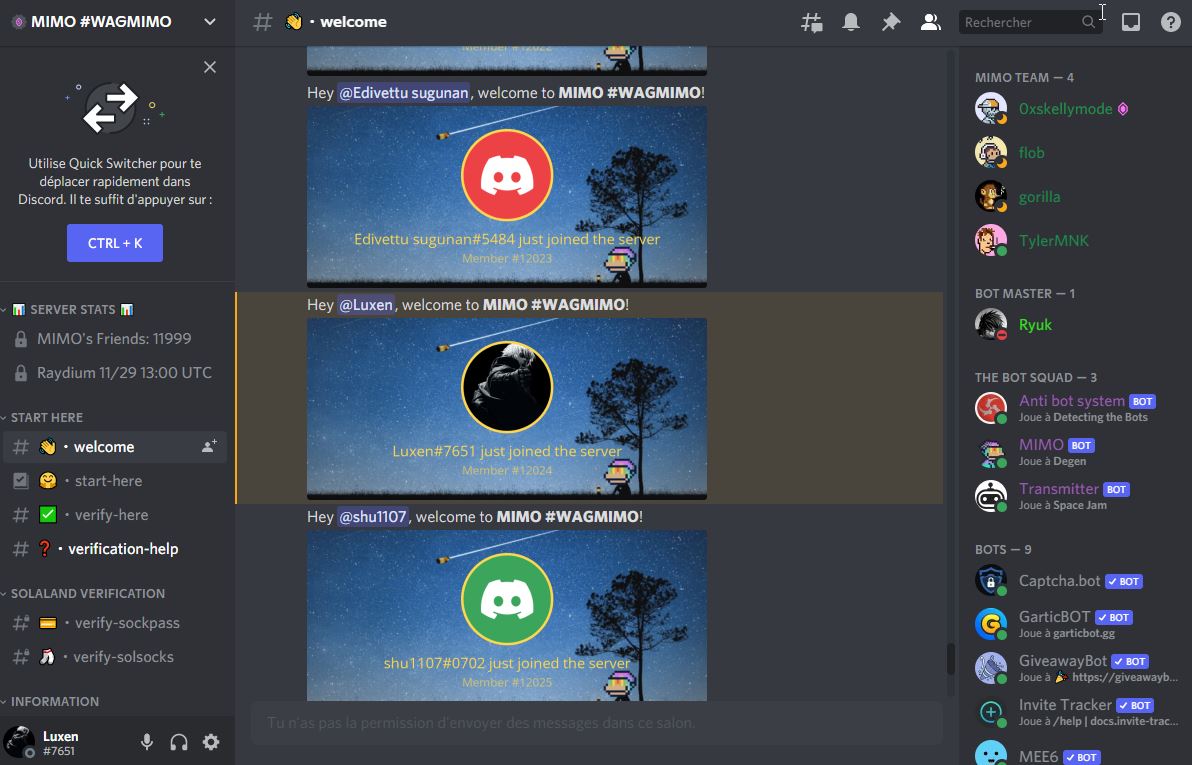Image resolution: width=1192 pixels, height=765 pixels.
Task: Click the @Luxen mention
Action: 366,305
